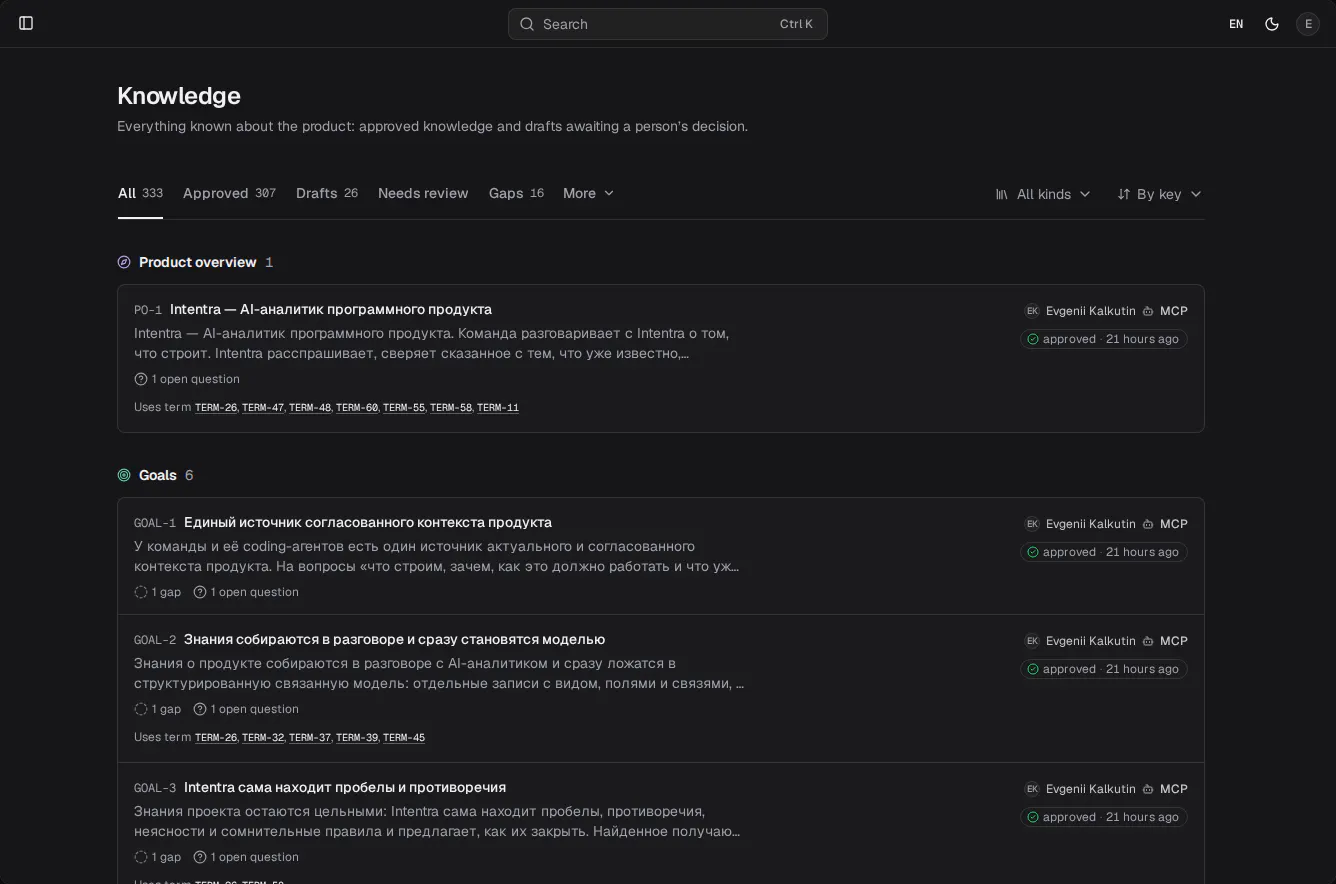The width and height of the screenshot is (1336, 884).
Task: Open the TERM-32 term link
Action: click(263, 738)
